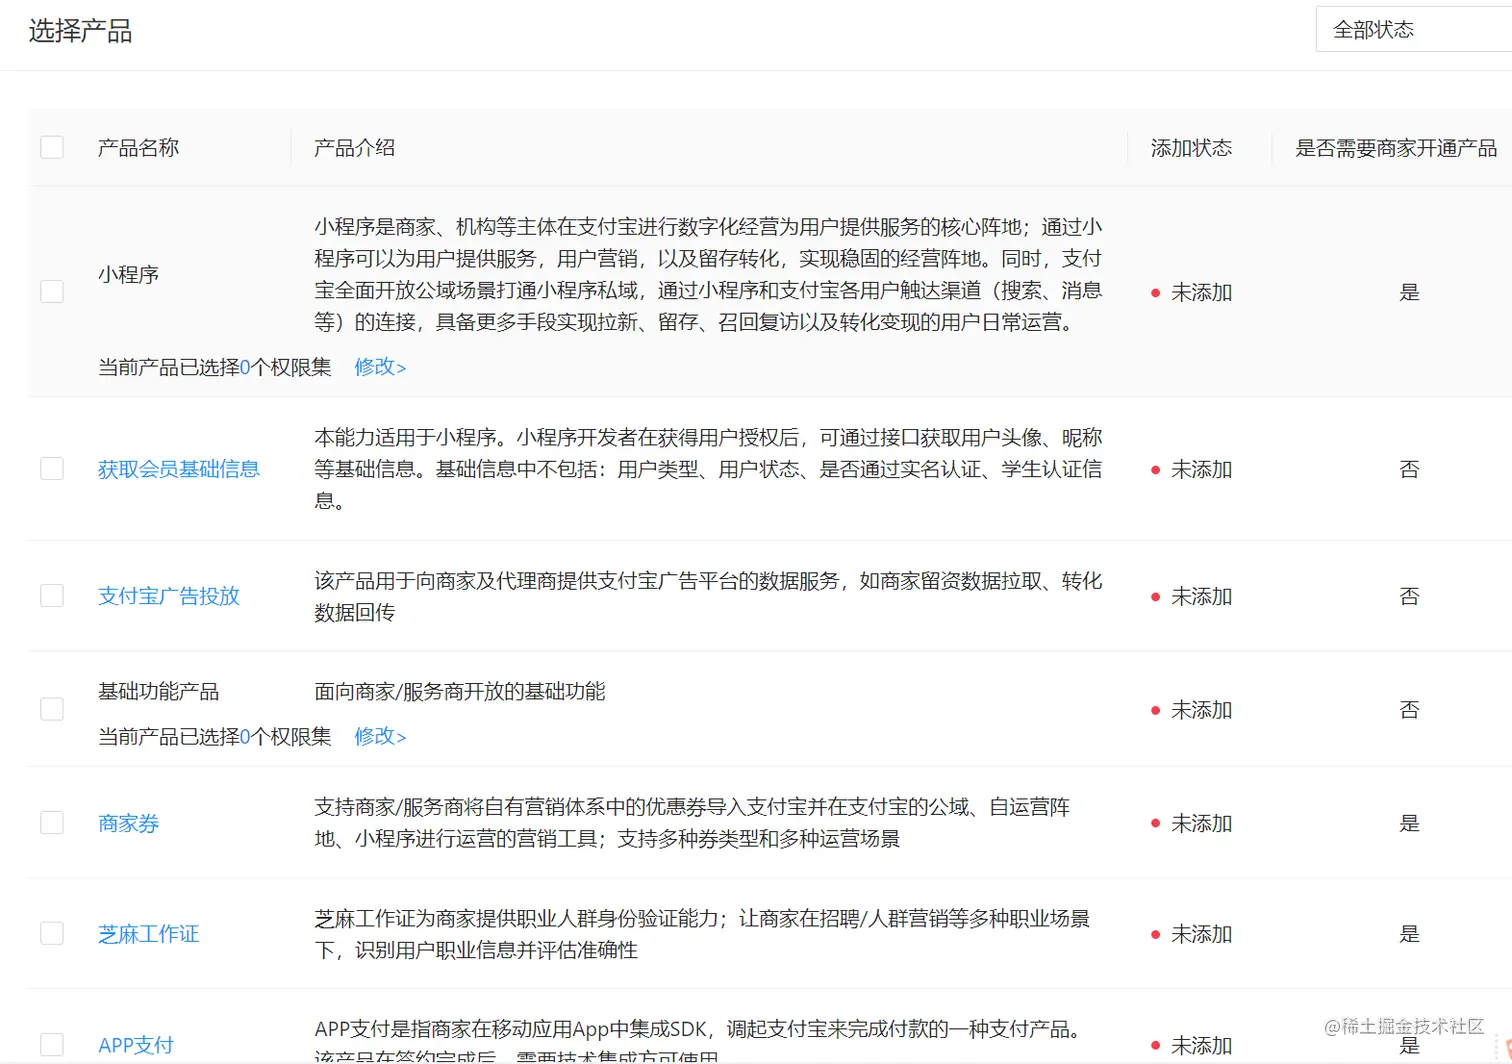The image size is (1512, 1064).
Task: Click 未添加 status in the 小程序 row
Action: coord(1192,292)
